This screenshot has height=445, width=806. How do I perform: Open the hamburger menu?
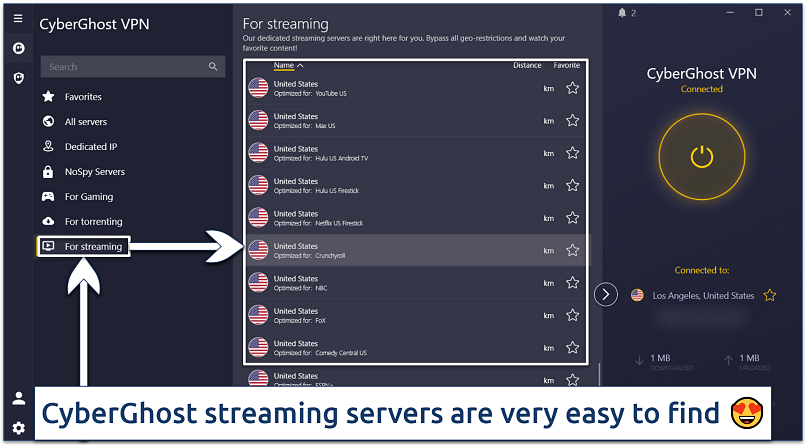(18, 18)
